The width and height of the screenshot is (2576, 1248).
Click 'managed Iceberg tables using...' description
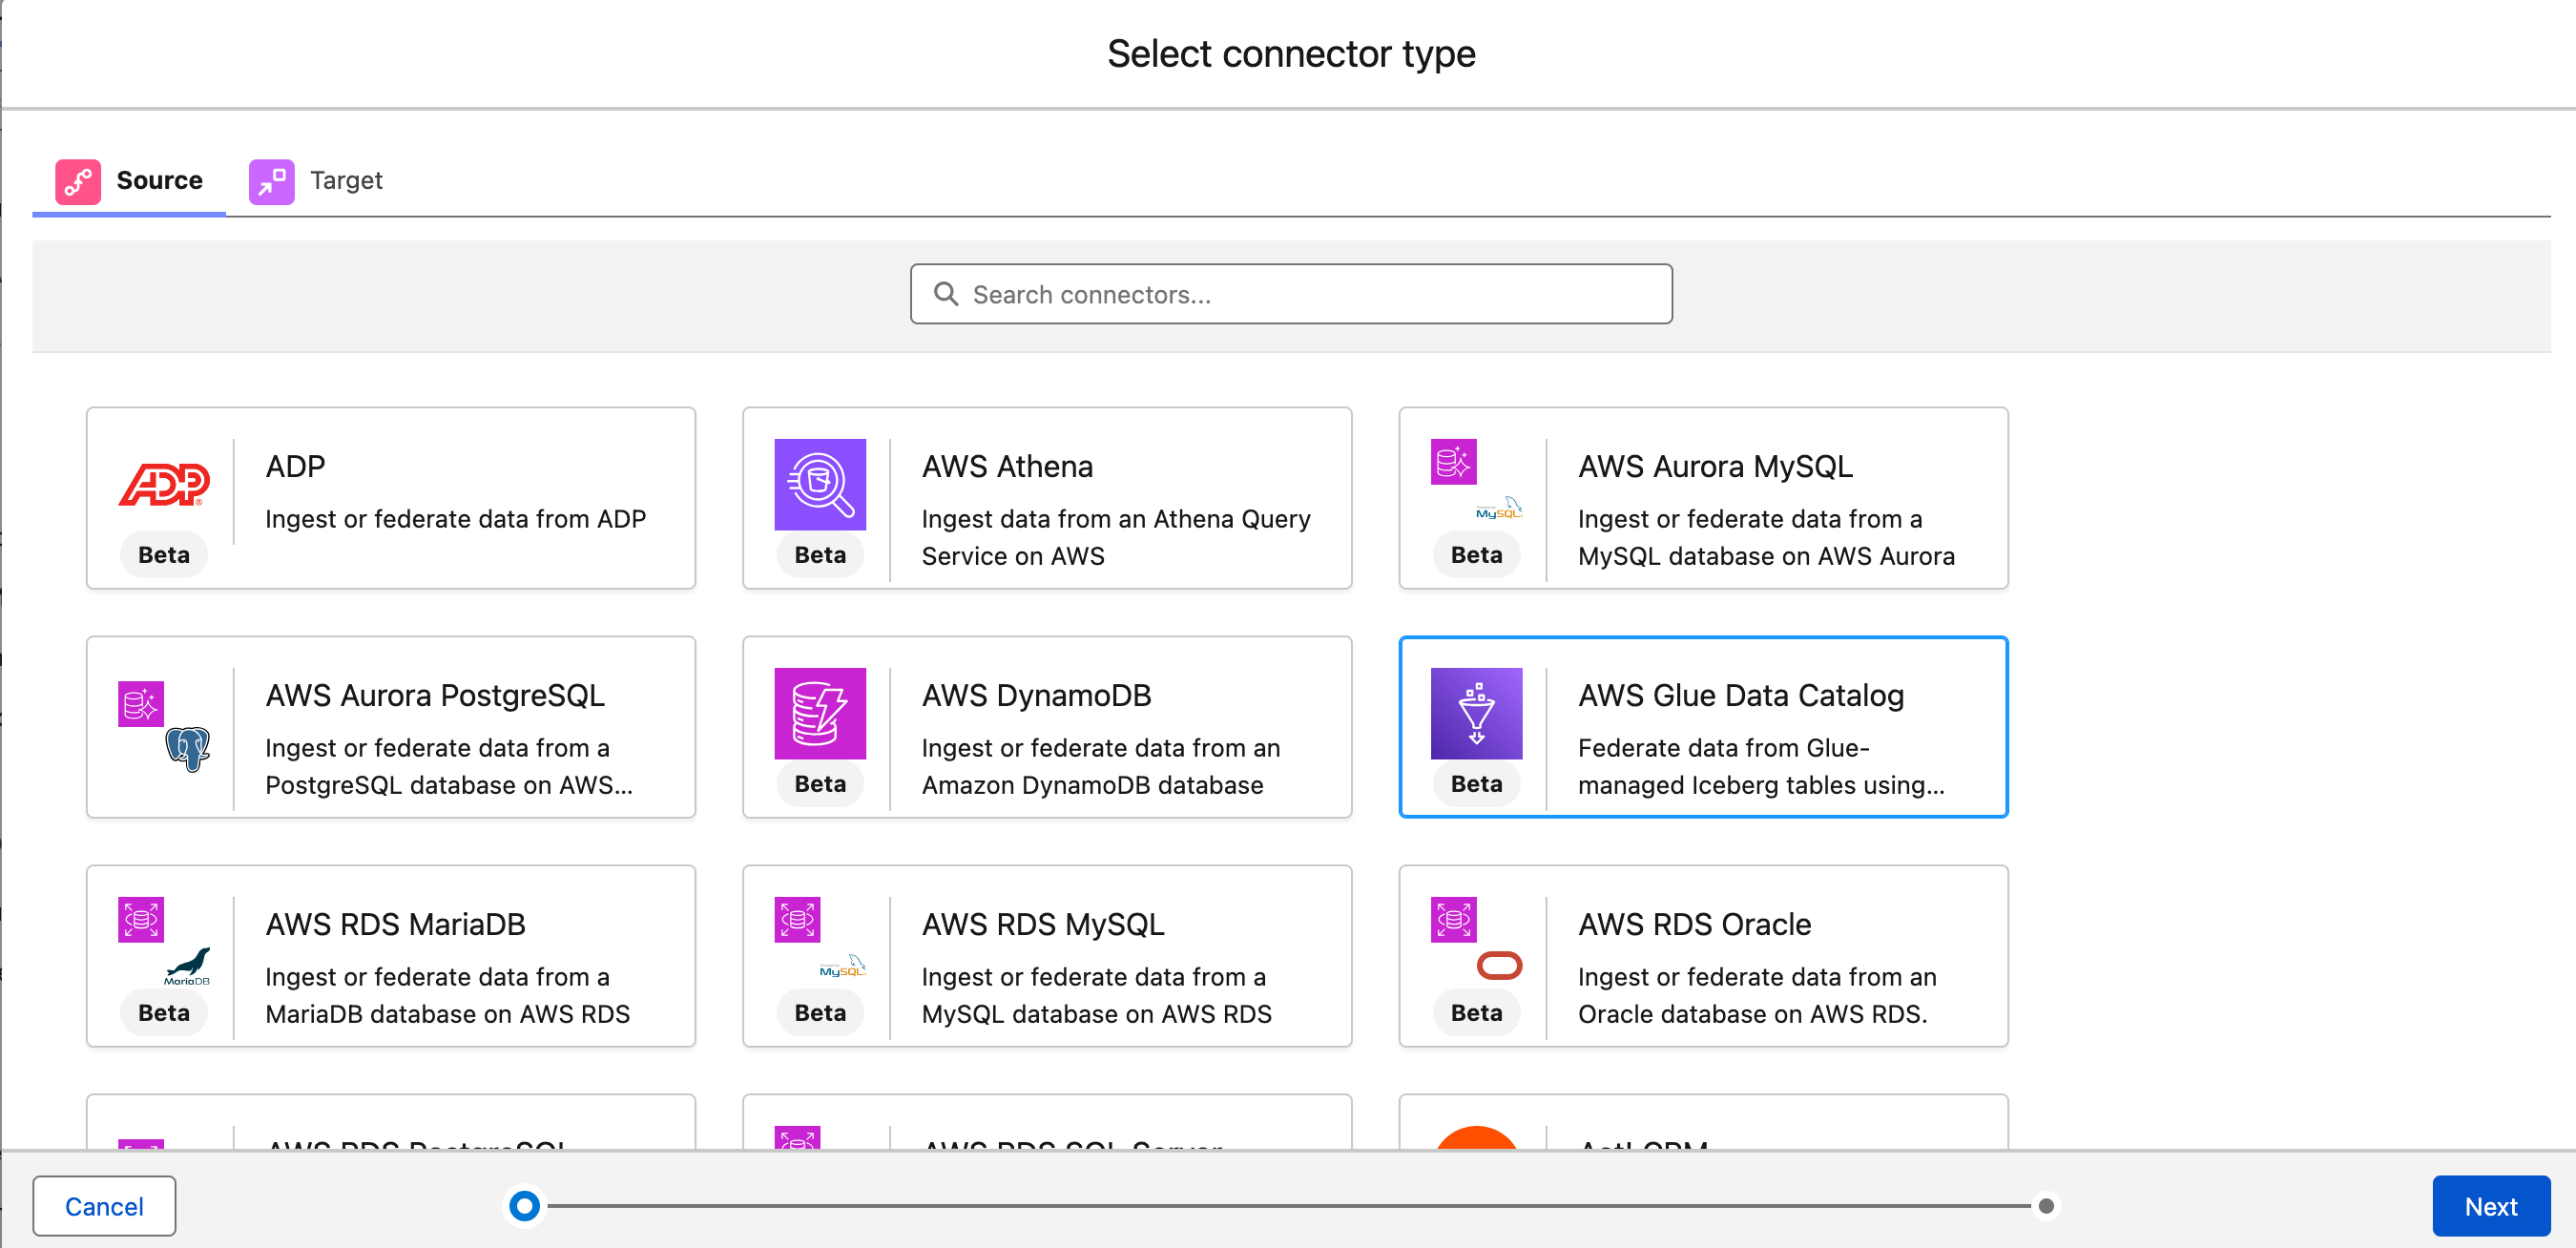tap(1761, 785)
